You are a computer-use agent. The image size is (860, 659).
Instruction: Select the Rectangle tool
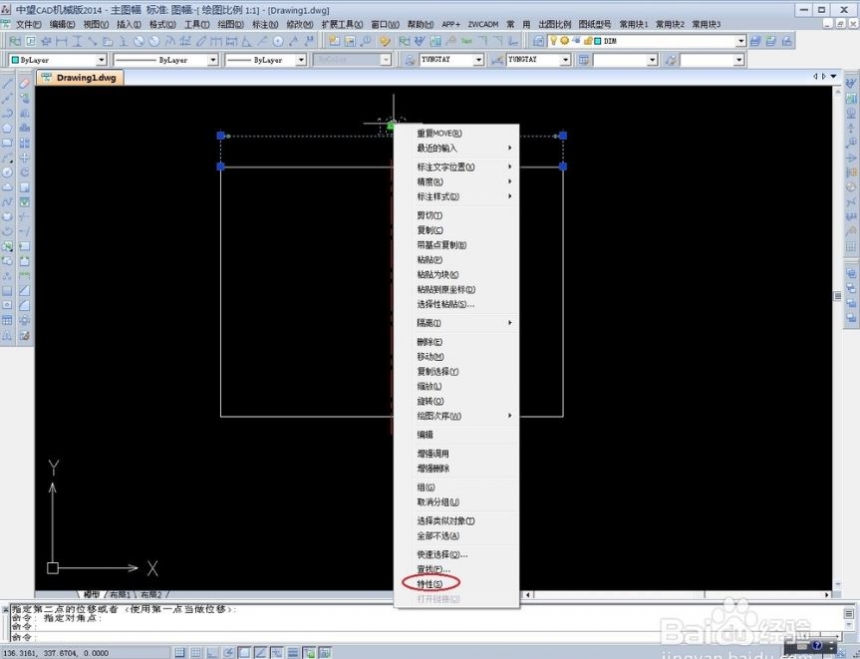pos(7,143)
